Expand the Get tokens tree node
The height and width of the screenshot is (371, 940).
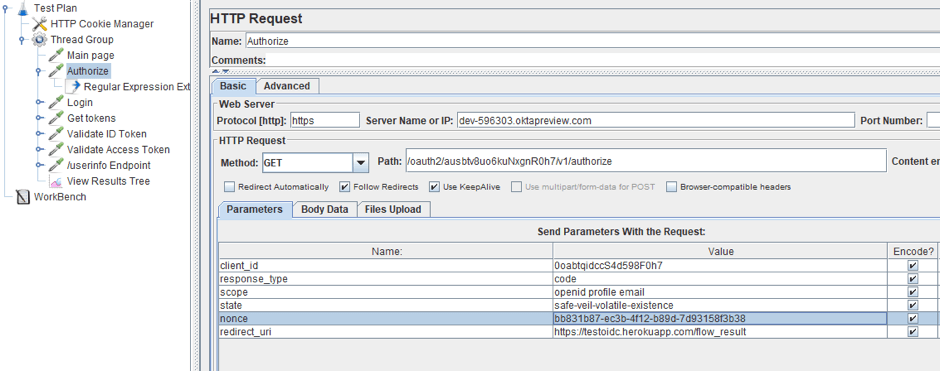(39, 118)
